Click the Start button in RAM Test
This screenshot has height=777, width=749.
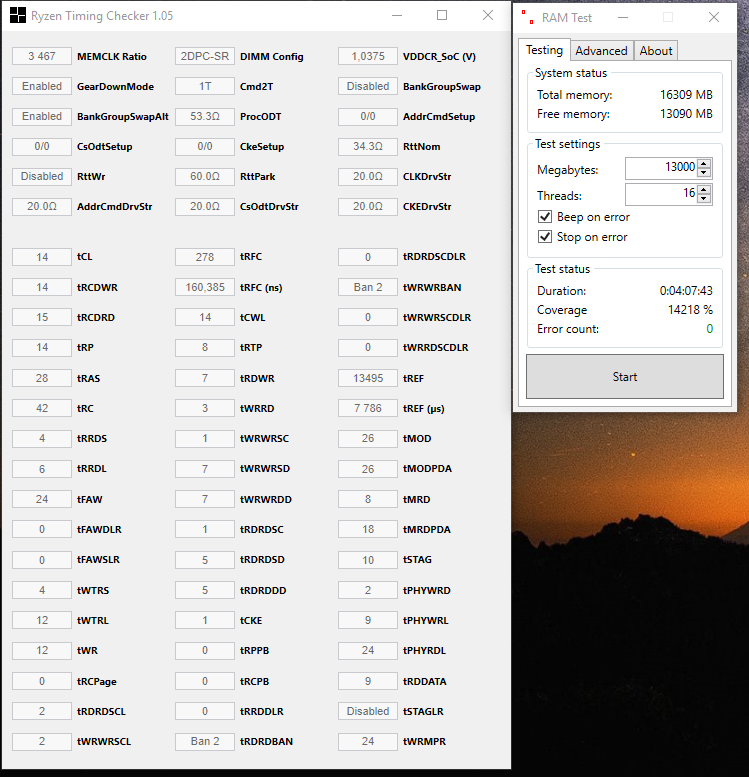(625, 377)
